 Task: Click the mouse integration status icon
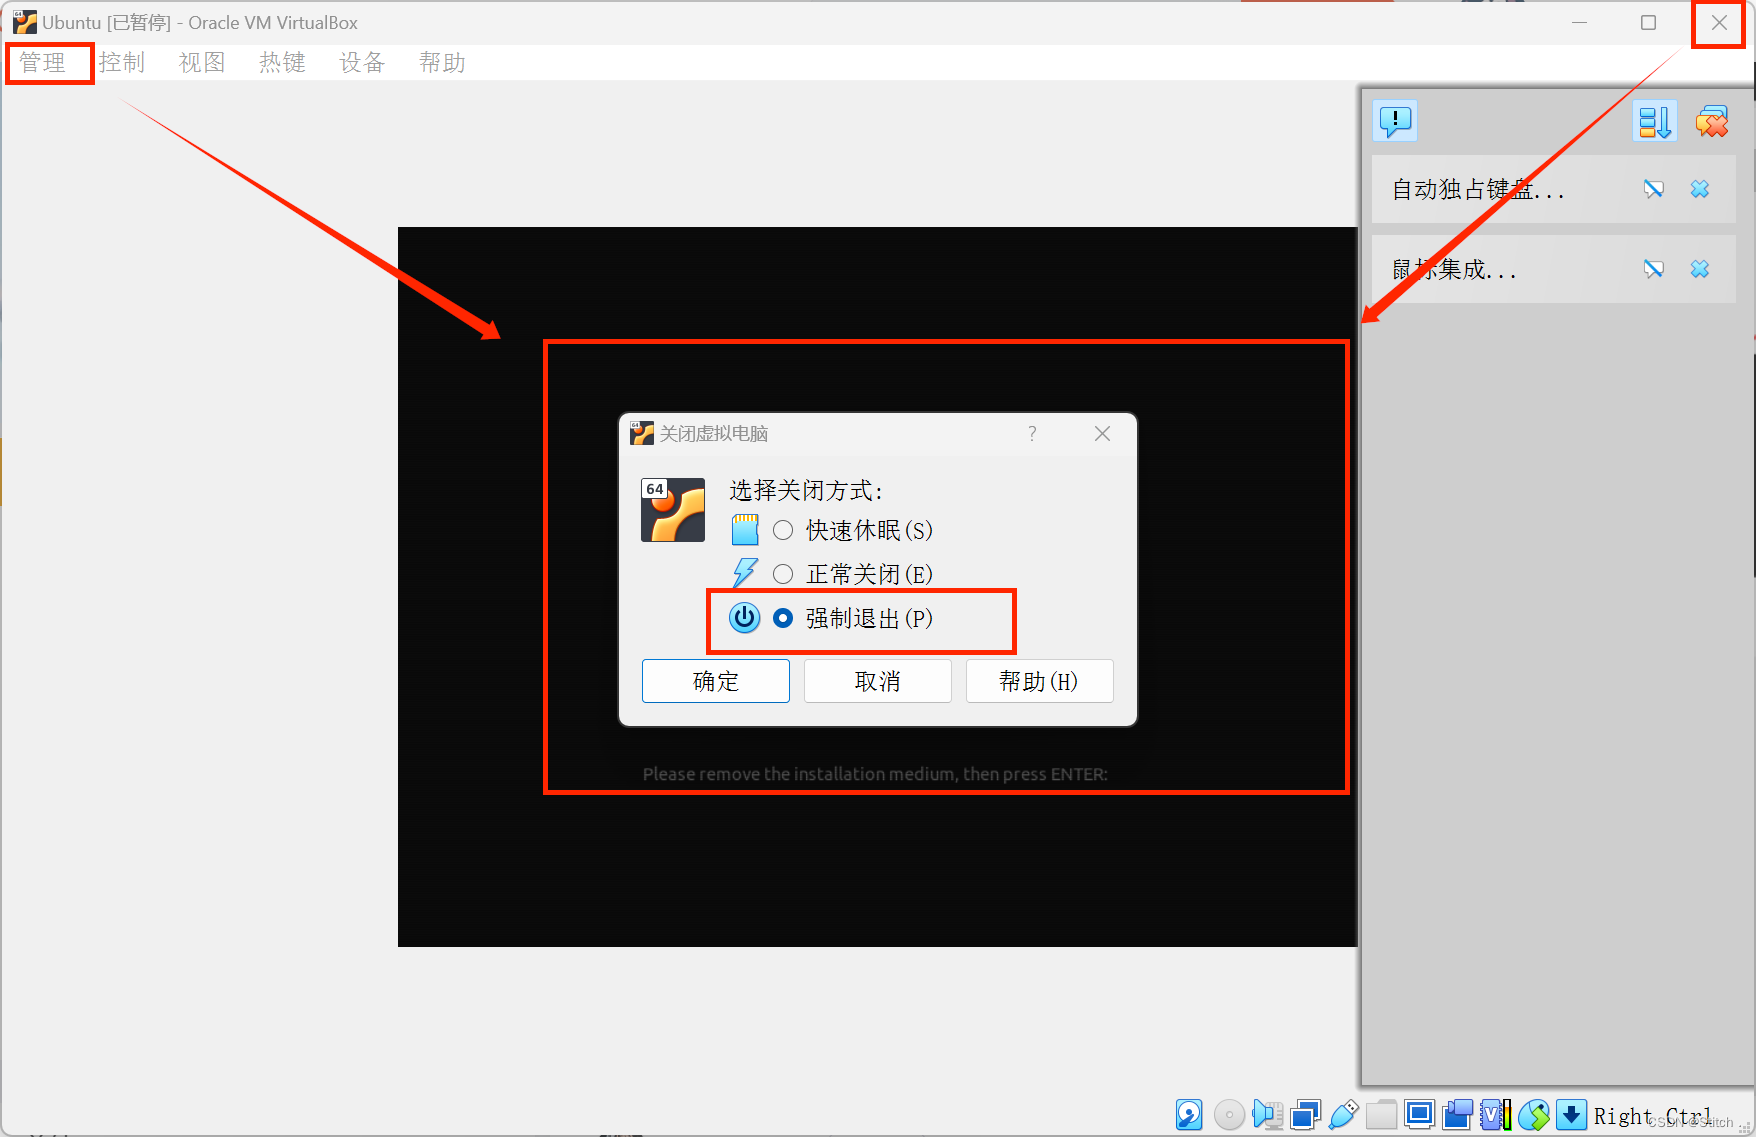(1533, 1114)
